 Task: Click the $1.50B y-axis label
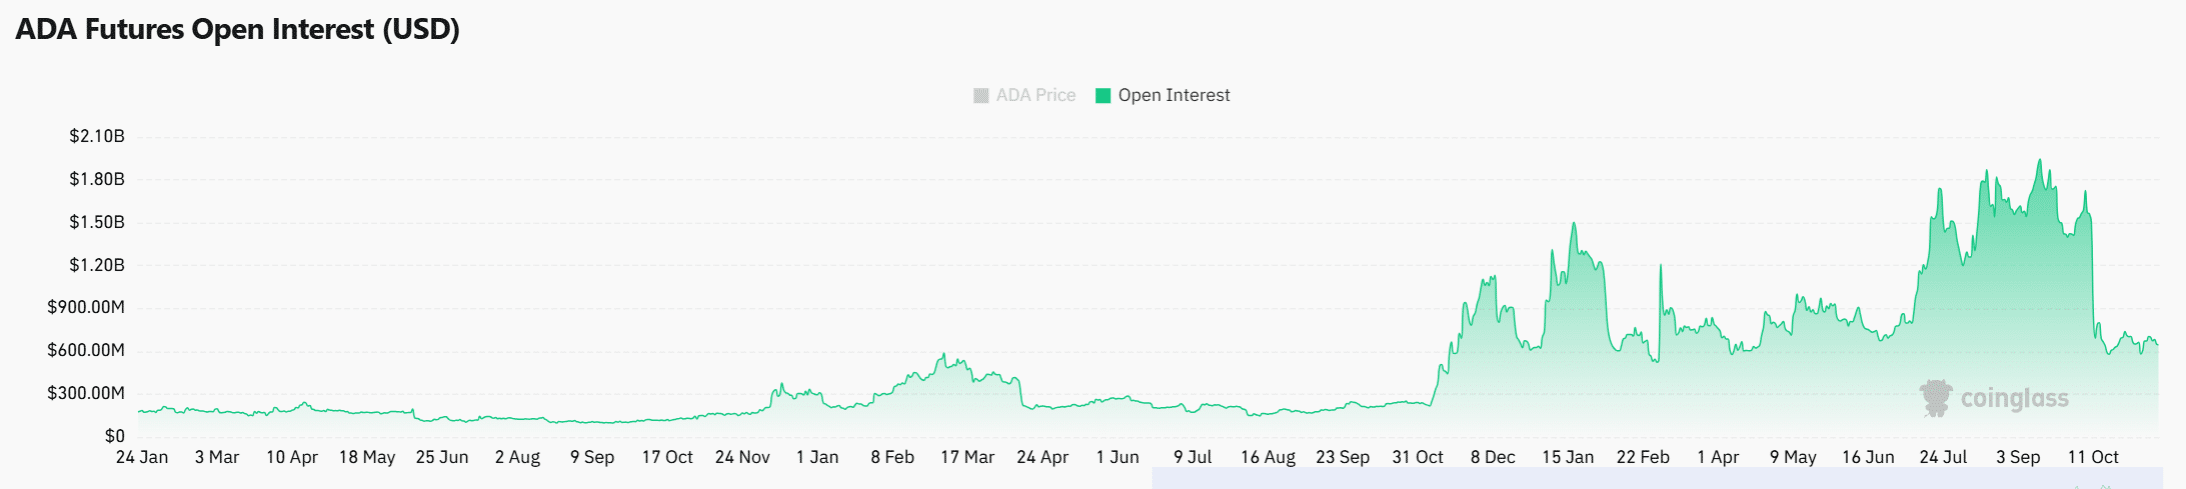97,222
